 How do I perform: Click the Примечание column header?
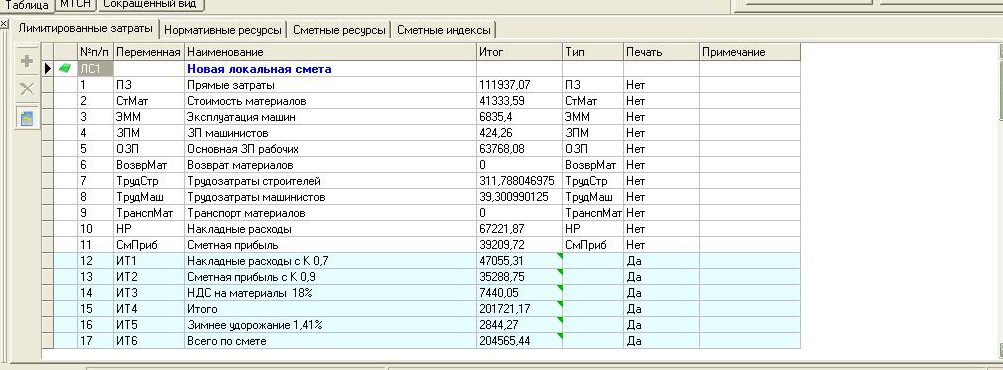[x=750, y=52]
